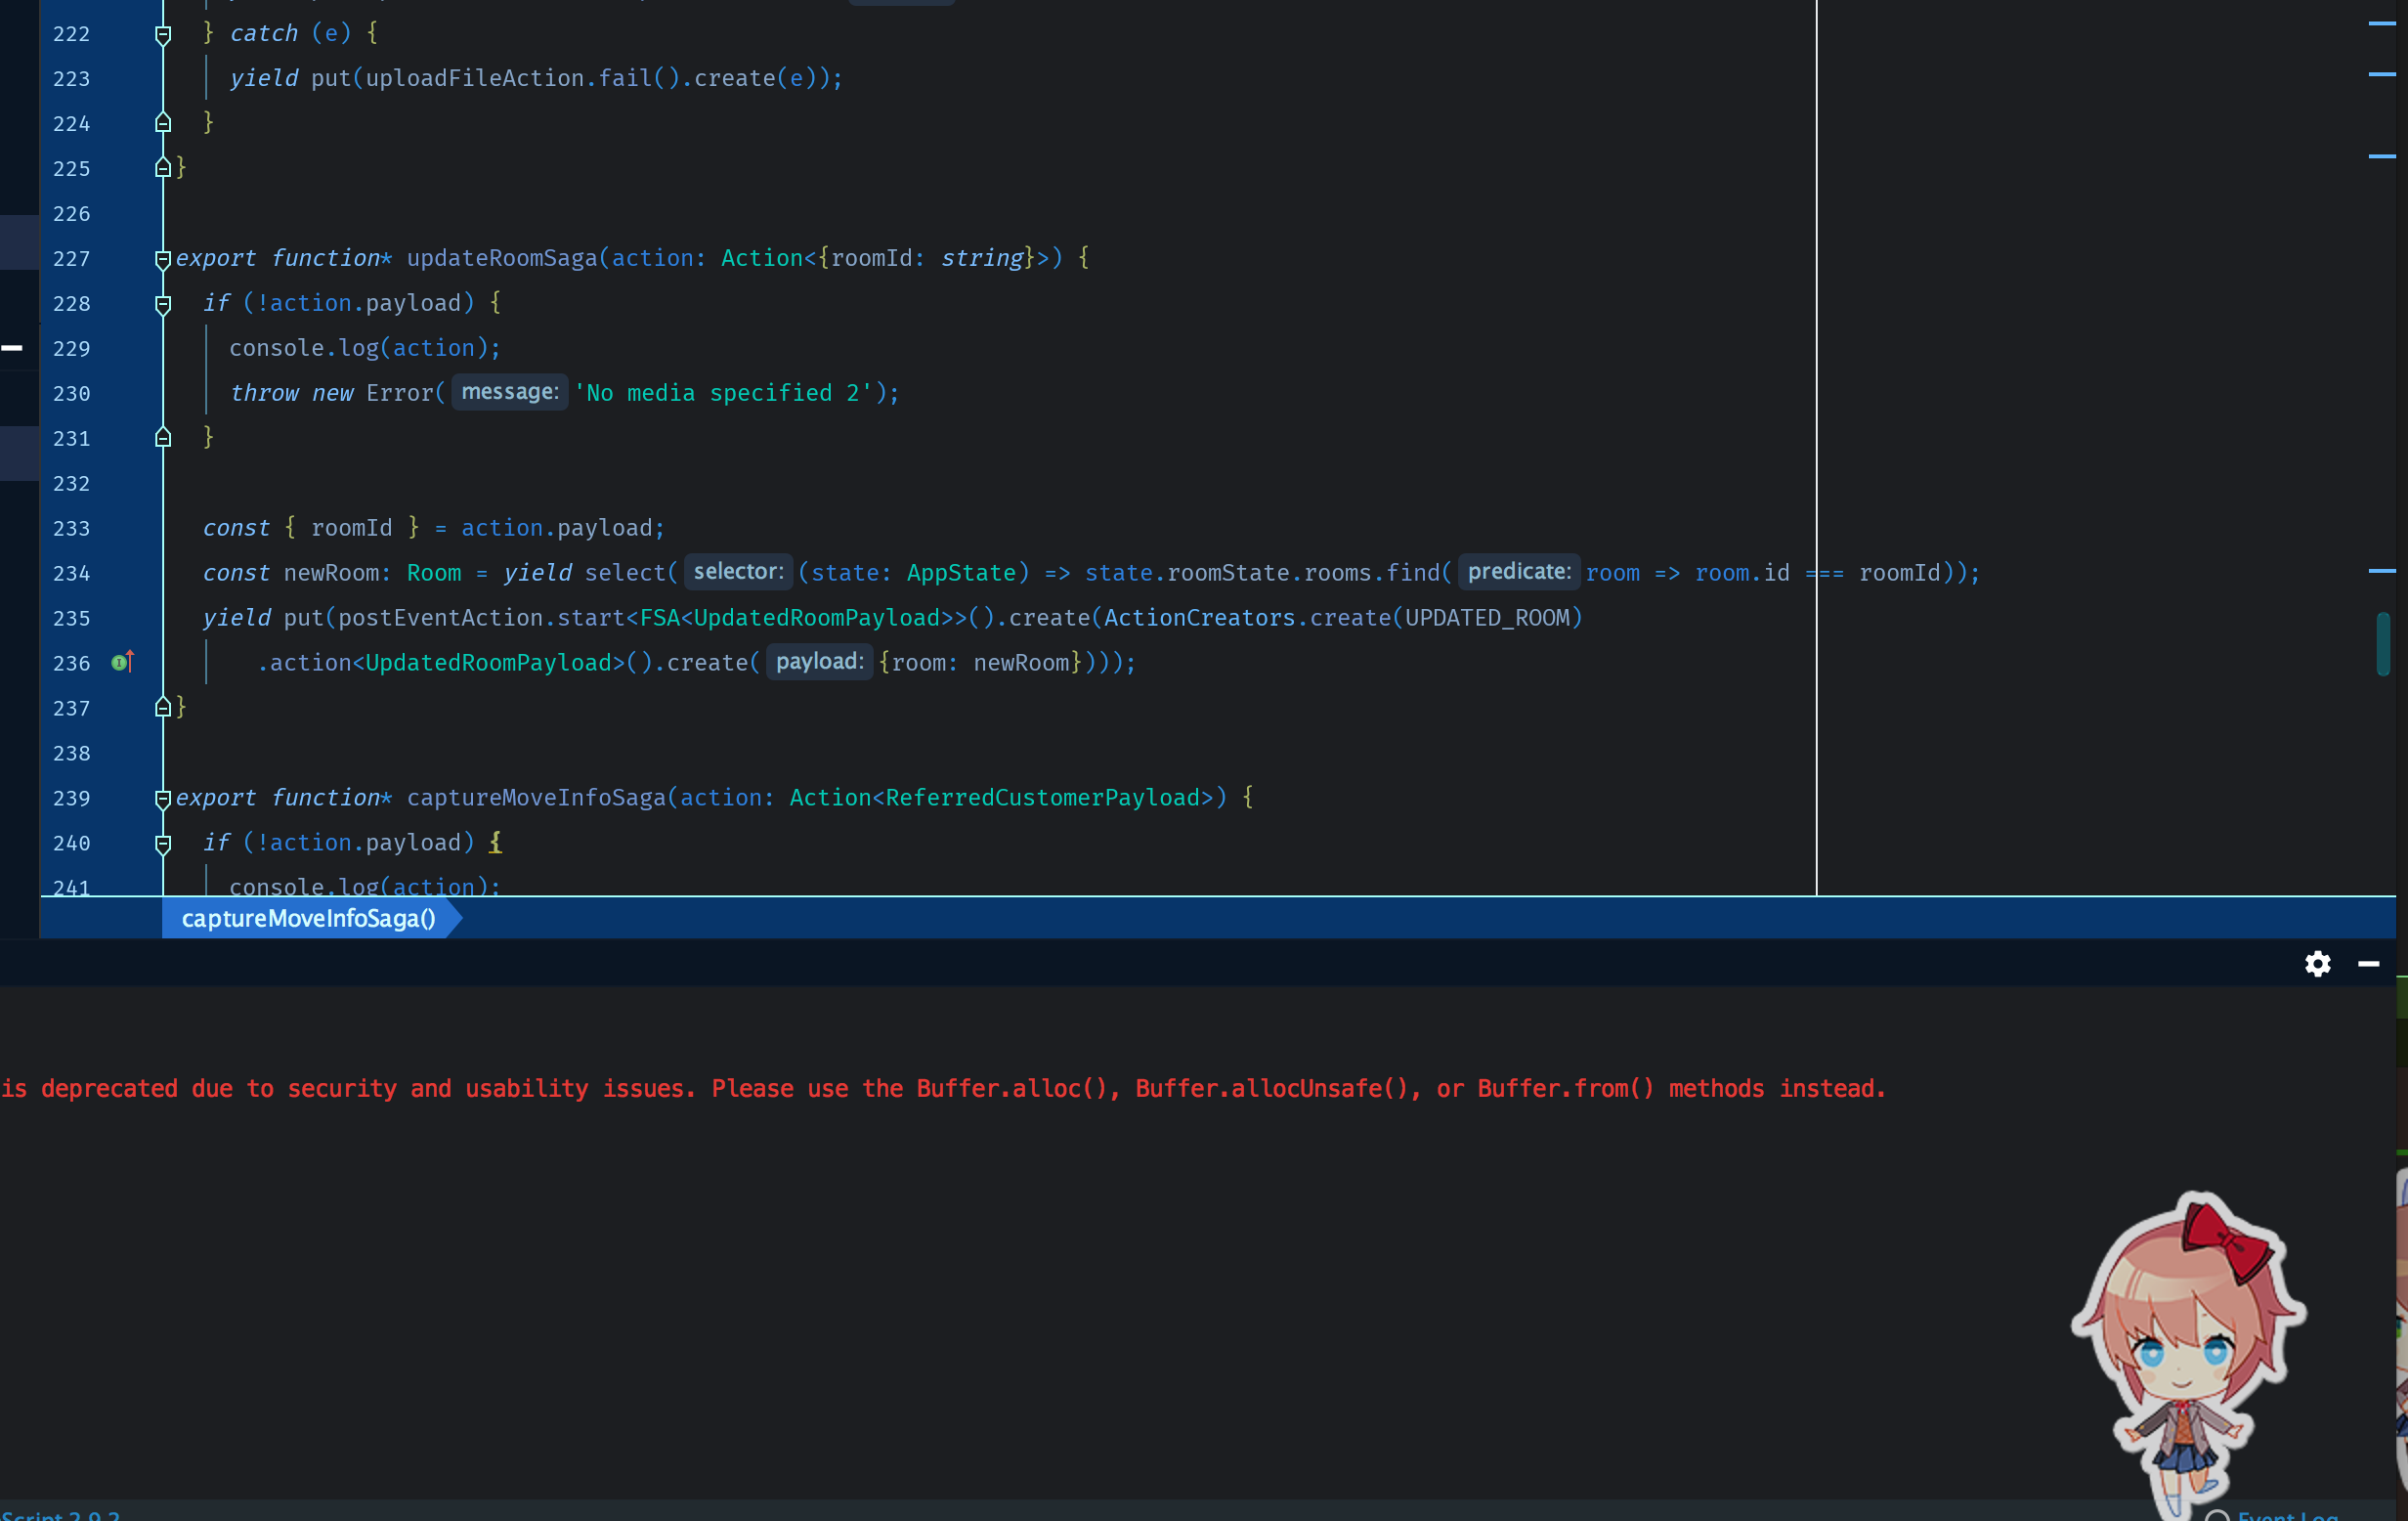Open tool window settings gear icon

tap(2317, 964)
